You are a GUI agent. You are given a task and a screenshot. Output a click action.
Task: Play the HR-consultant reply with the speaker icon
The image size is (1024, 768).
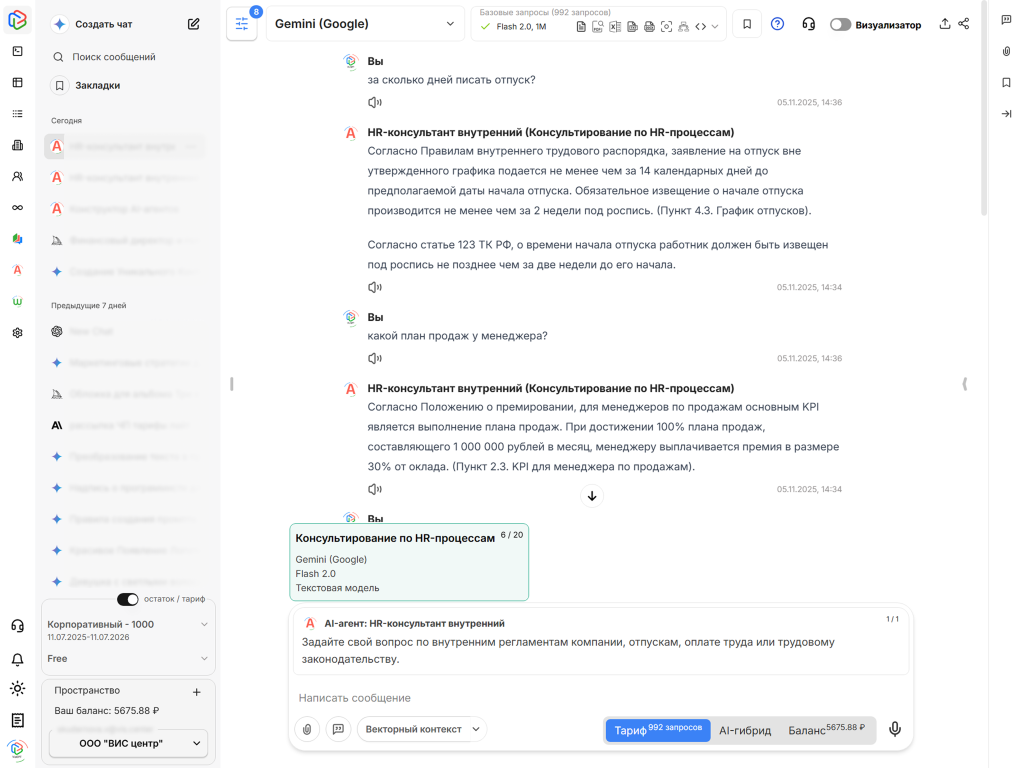pos(374,286)
